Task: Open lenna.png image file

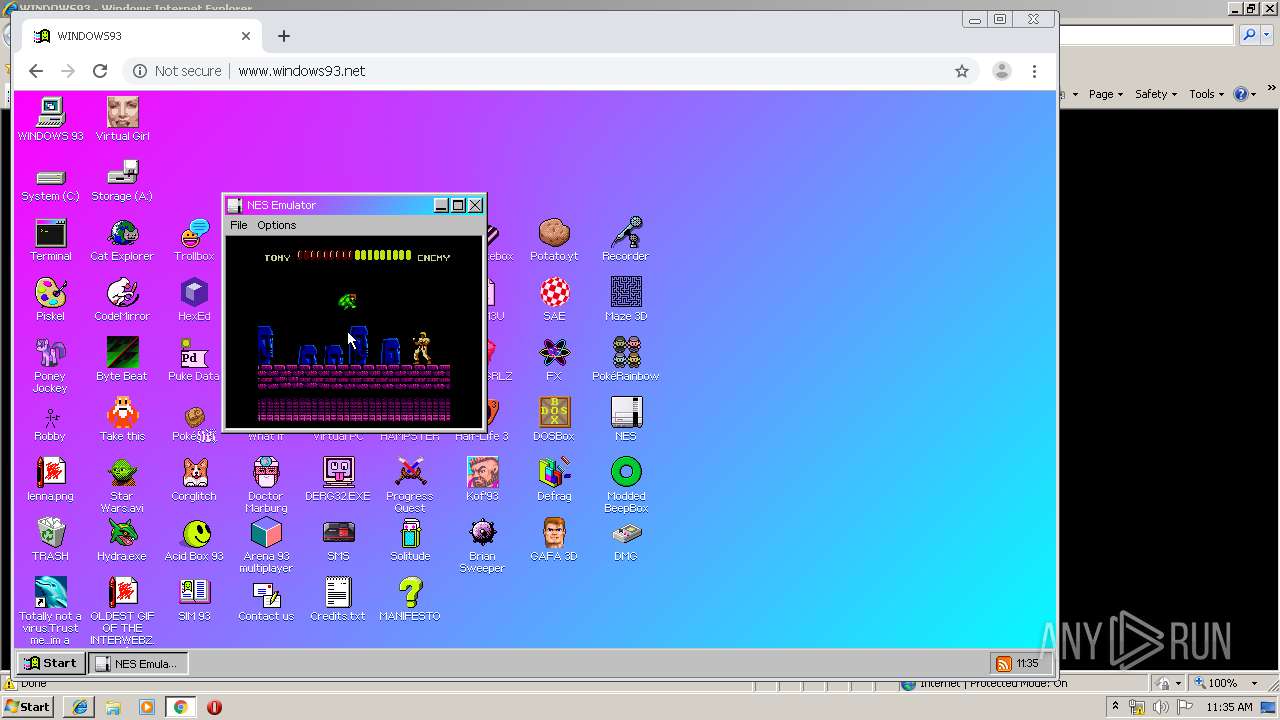Action: click(x=50, y=479)
